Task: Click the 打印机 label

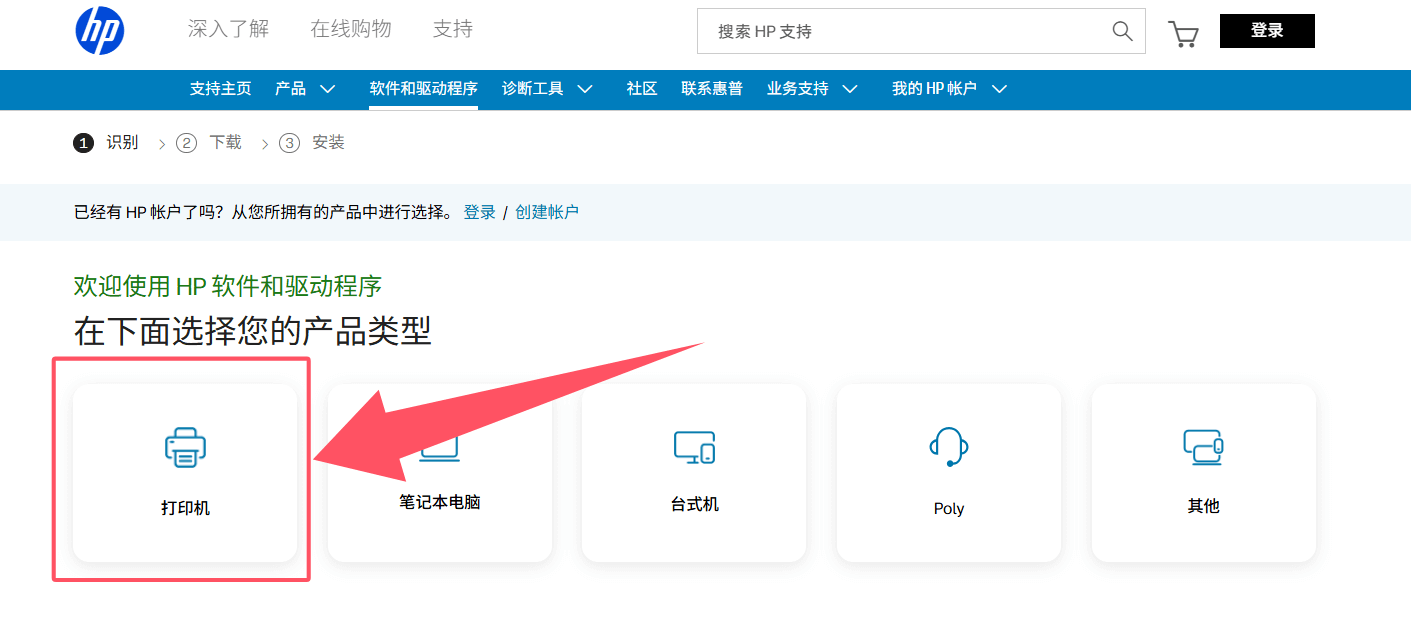Action: click(185, 508)
